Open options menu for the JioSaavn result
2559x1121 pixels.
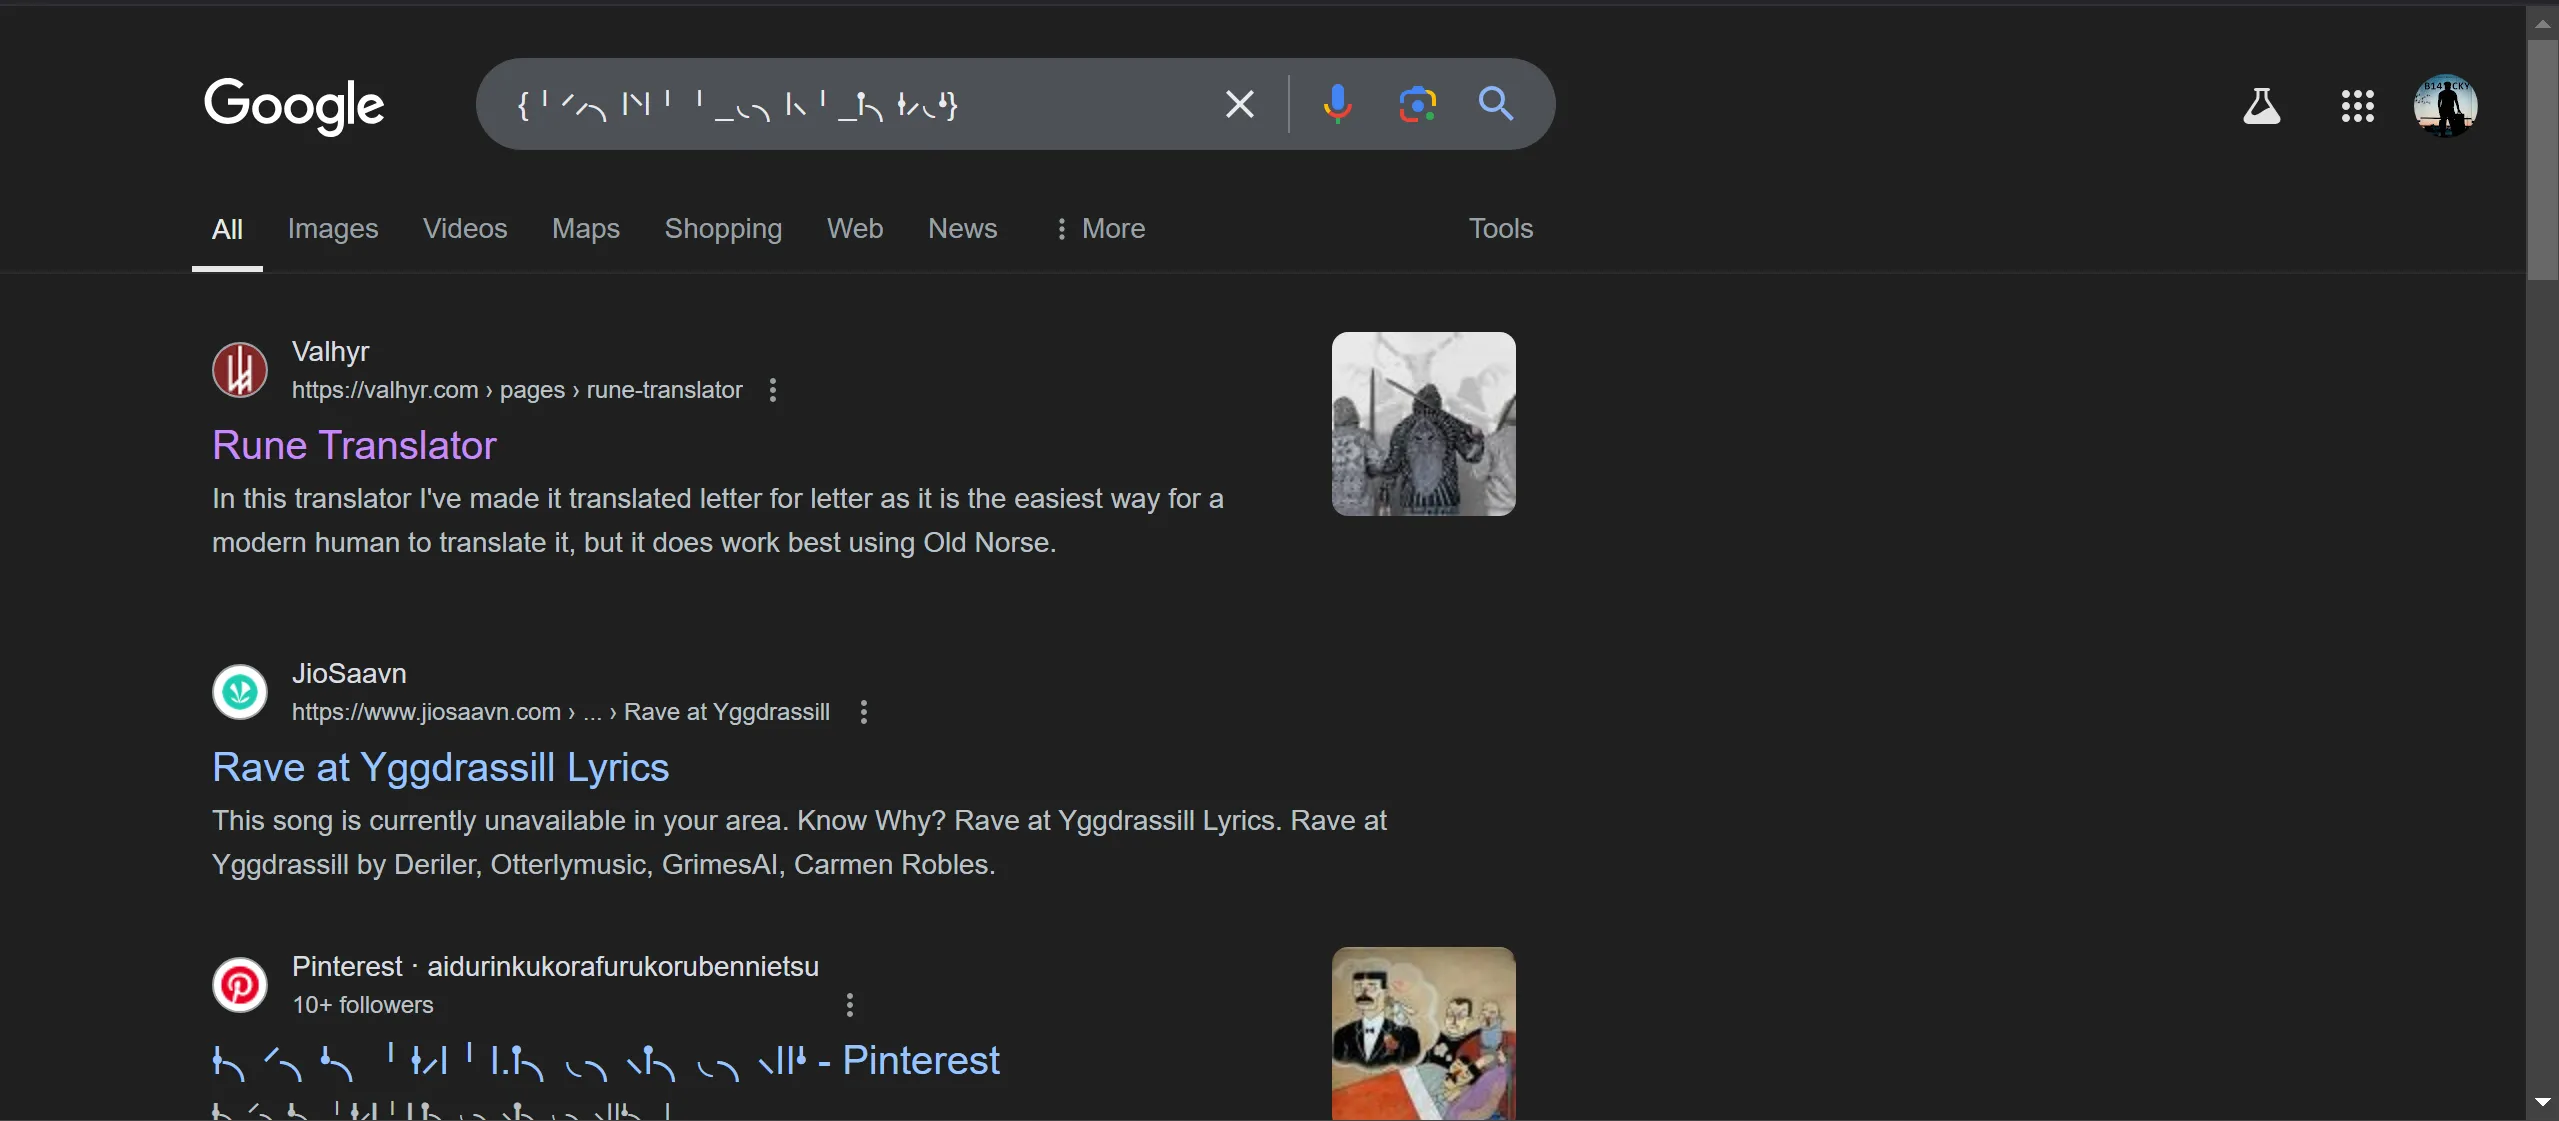[x=864, y=712]
